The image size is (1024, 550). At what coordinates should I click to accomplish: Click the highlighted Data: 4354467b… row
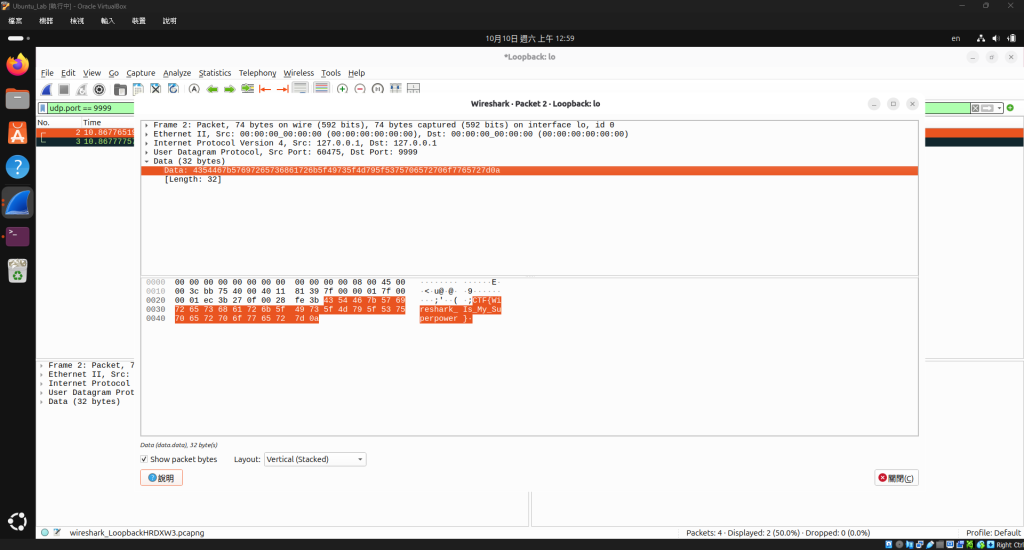click(529, 170)
